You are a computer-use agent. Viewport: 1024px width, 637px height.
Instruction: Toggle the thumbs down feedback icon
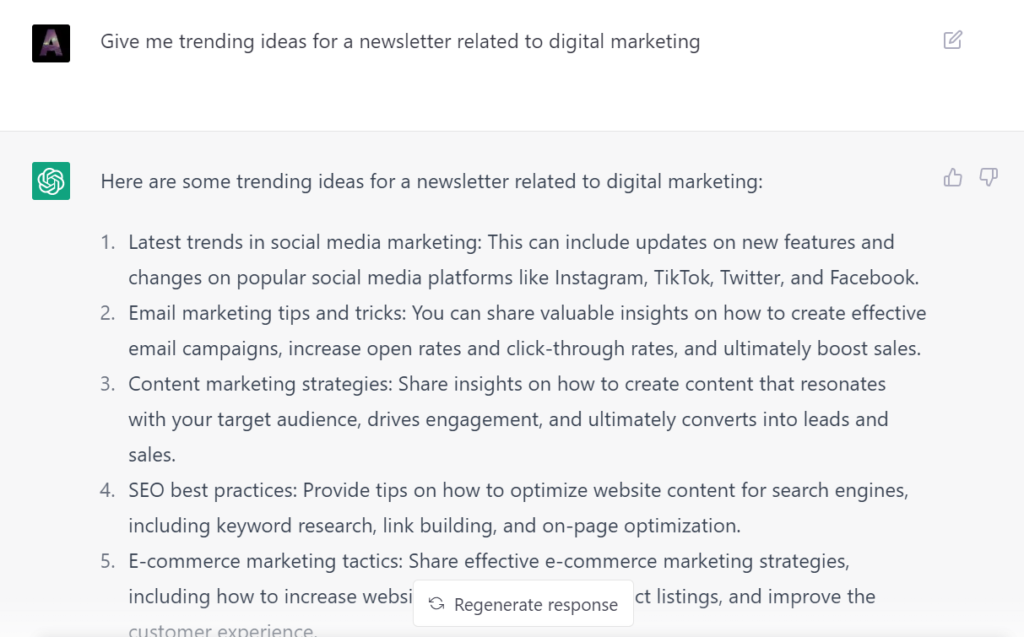988,177
